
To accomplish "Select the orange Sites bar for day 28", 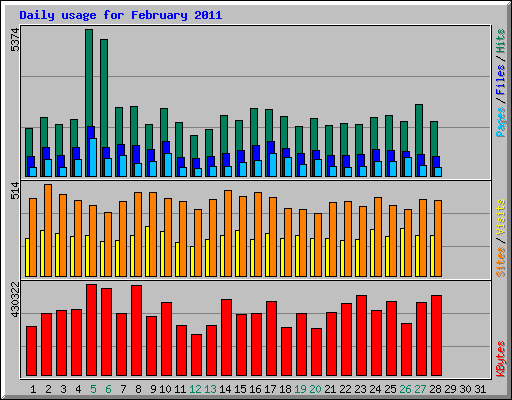I will pyautogui.click(x=438, y=238).
